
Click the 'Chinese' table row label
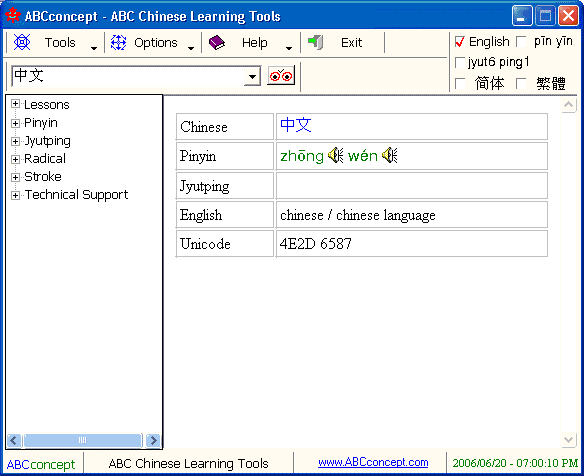pos(204,127)
